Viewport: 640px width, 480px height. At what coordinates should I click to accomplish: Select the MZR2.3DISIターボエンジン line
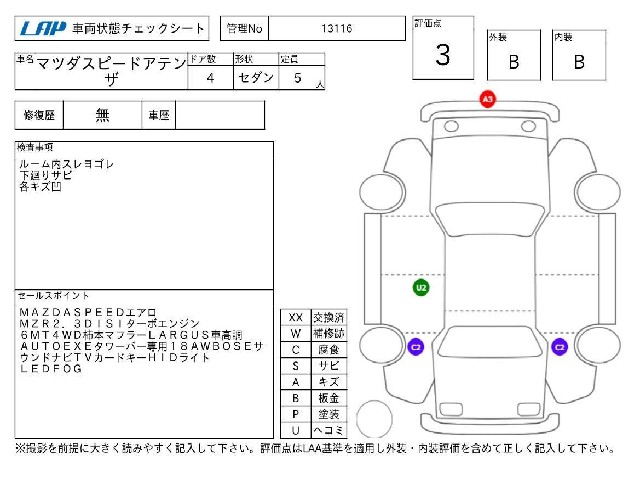point(109,324)
